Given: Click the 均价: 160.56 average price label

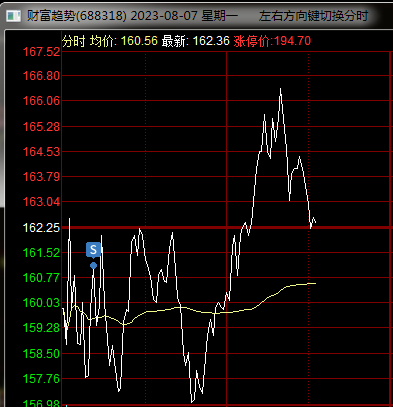Looking at the screenshot, I should pos(124,41).
